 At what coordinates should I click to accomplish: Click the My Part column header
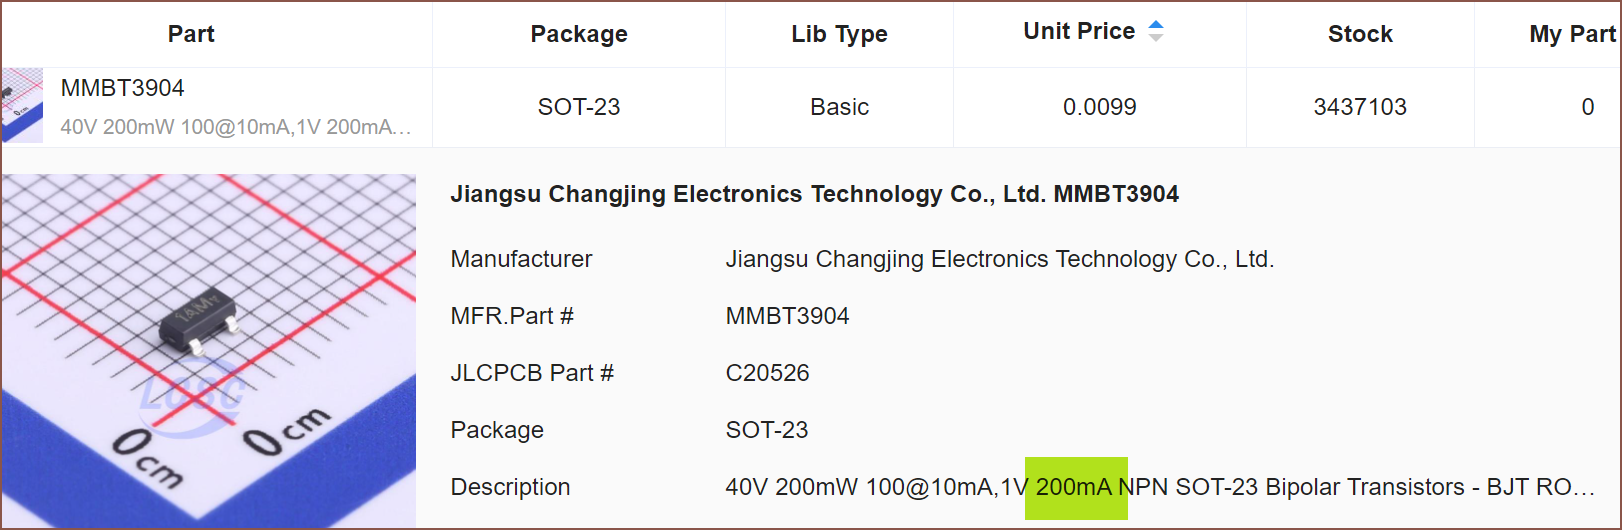point(1572,34)
